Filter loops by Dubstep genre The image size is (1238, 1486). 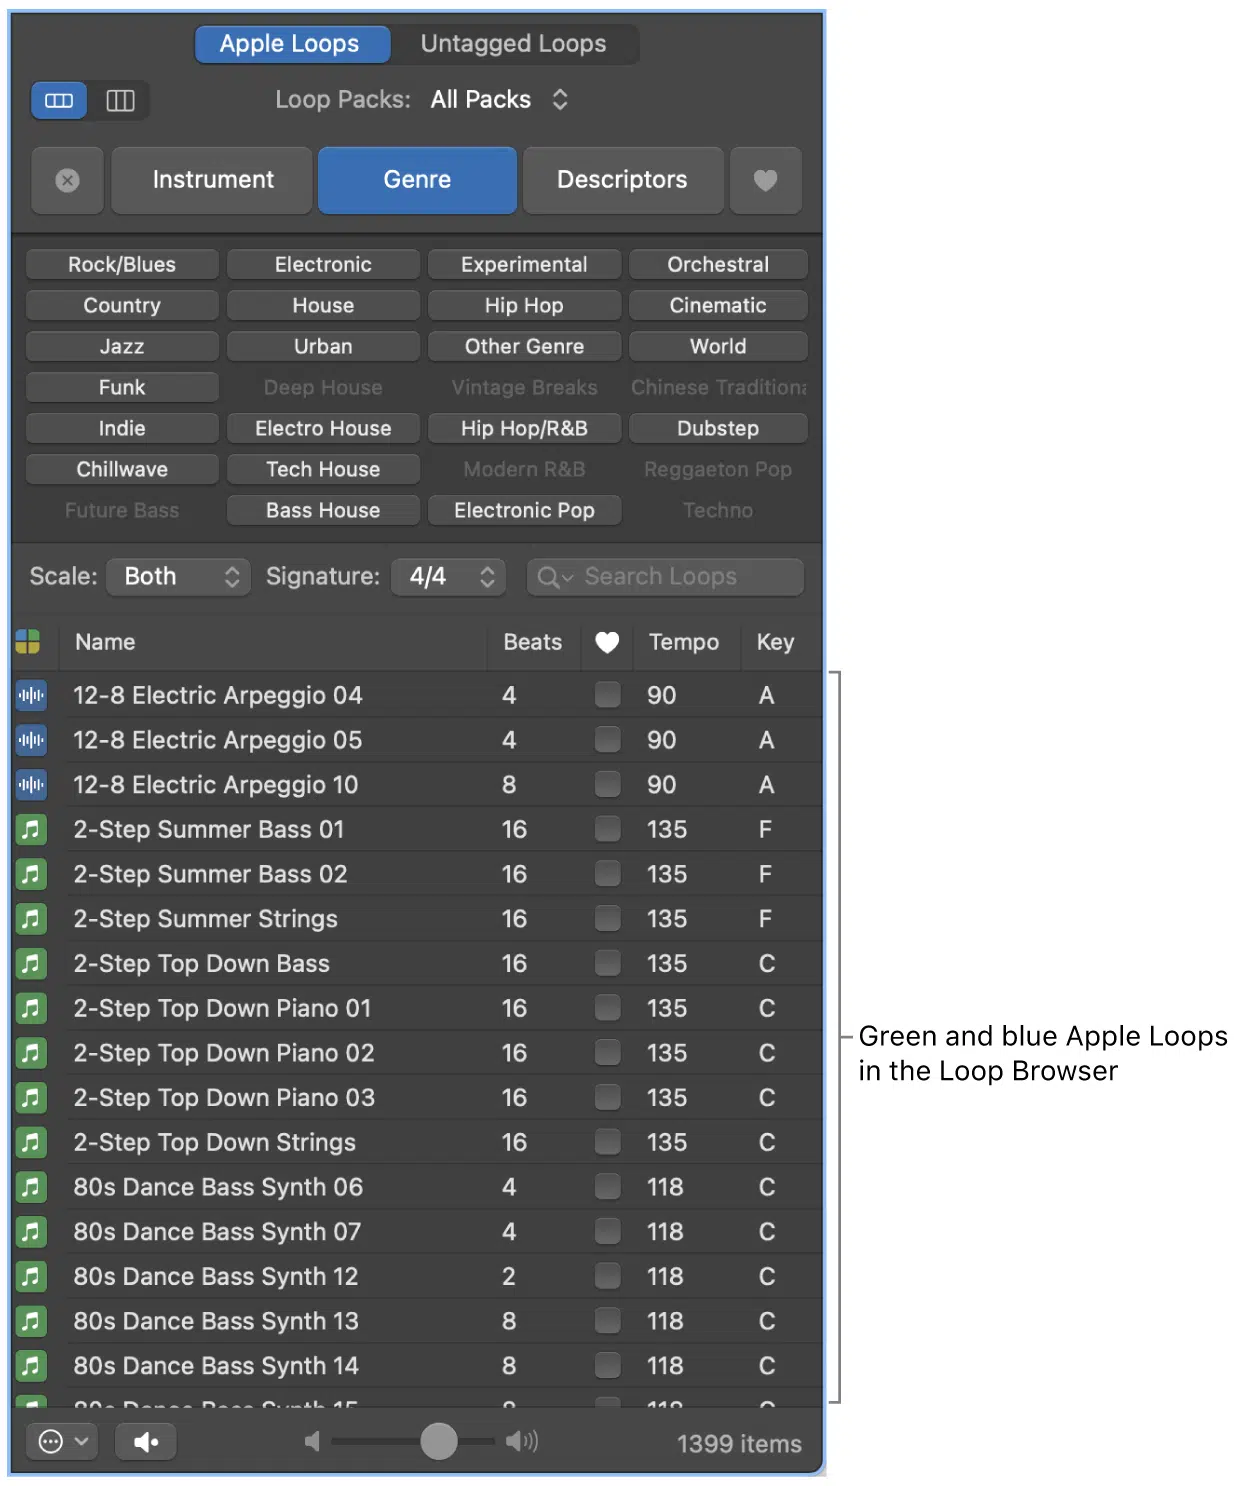click(x=718, y=429)
